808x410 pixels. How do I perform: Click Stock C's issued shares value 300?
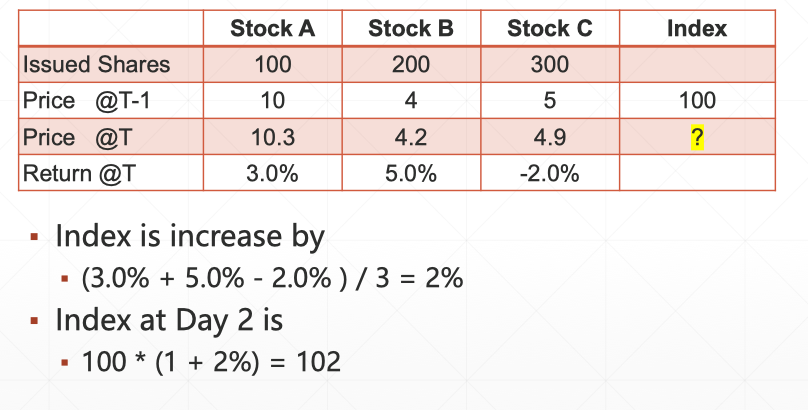(x=550, y=65)
